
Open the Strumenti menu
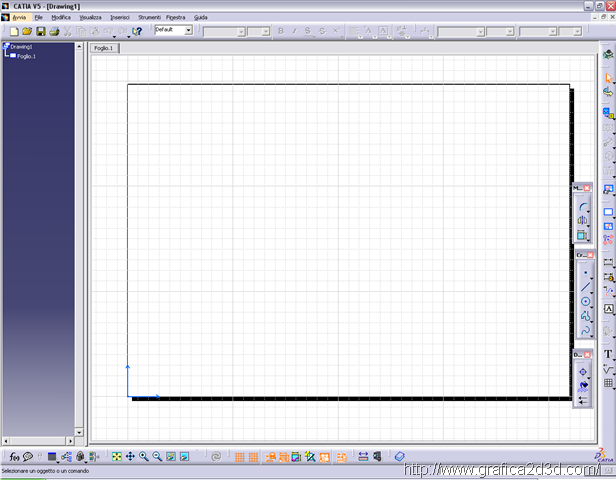coord(148,17)
